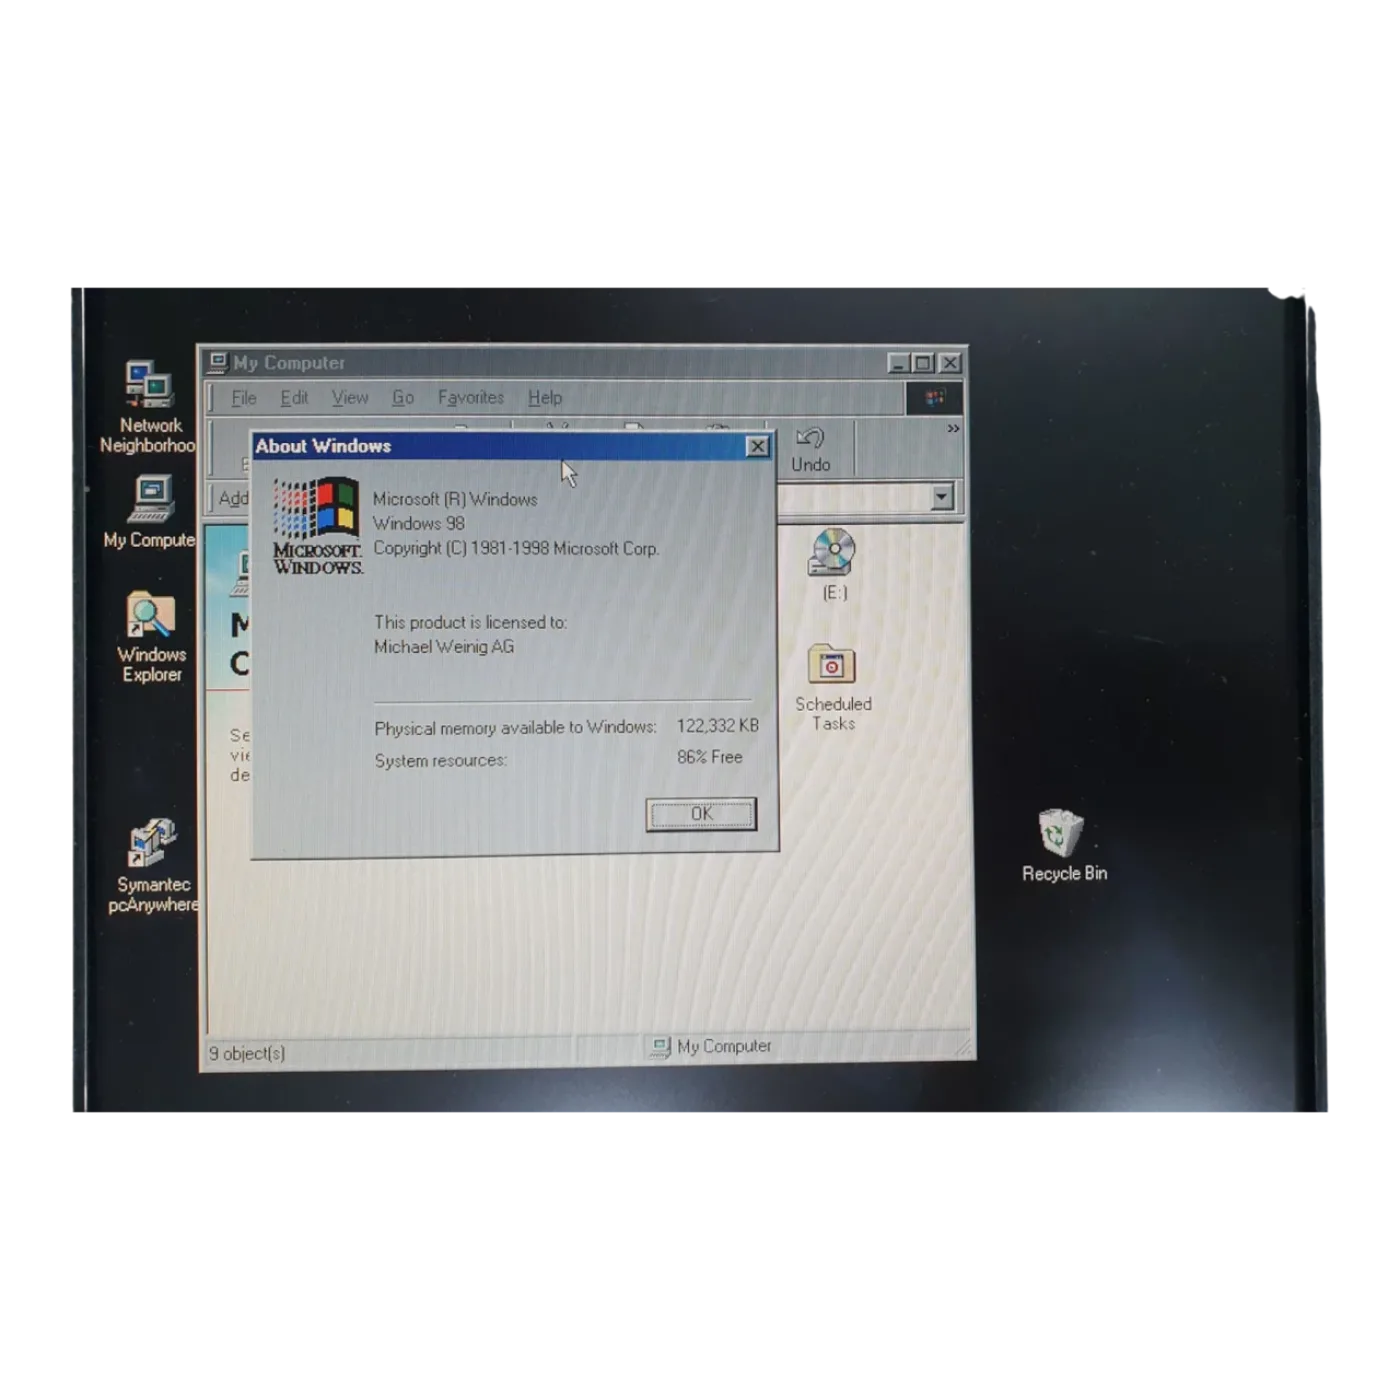The image size is (1400, 1400).
Task: Open the Favorites menu
Action: (471, 398)
